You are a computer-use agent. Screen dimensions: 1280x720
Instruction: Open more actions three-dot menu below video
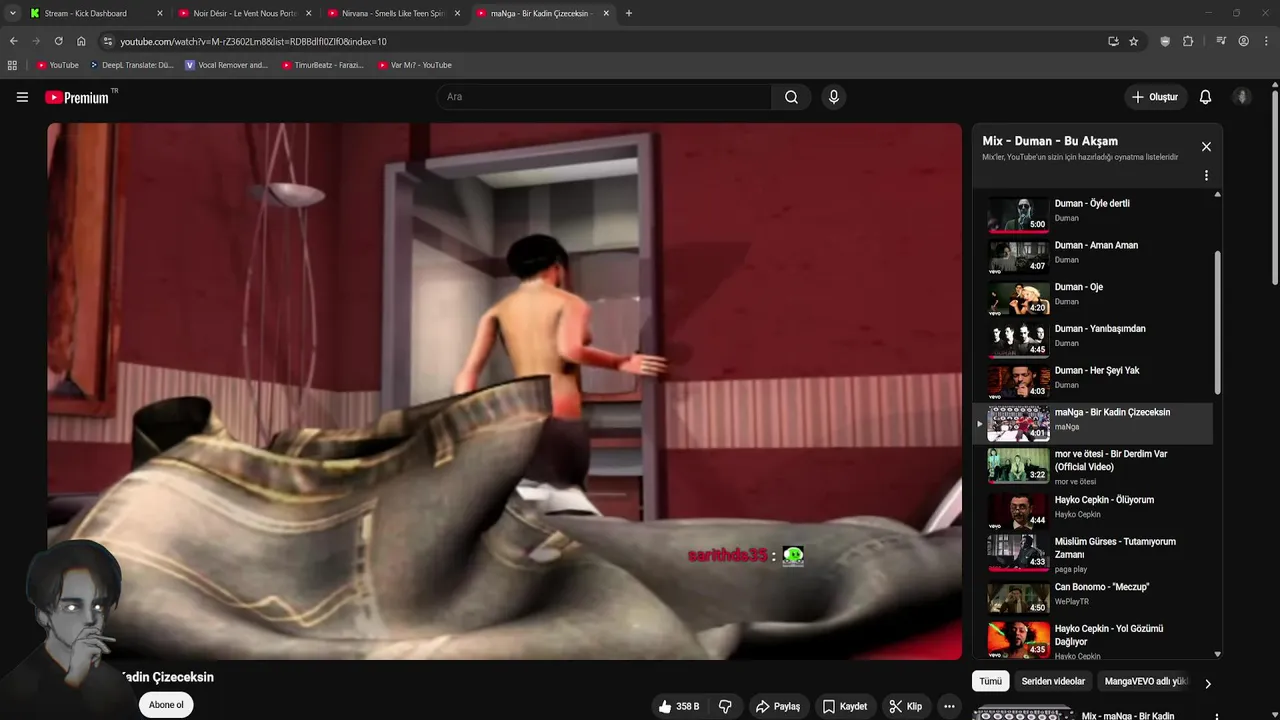point(949,706)
